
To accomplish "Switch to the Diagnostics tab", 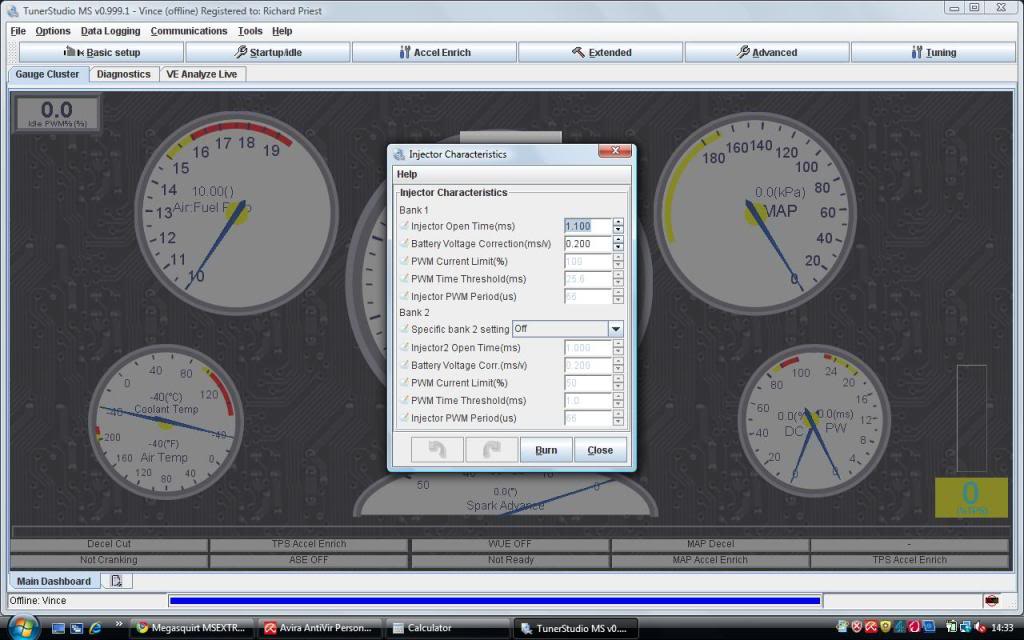I will [123, 73].
